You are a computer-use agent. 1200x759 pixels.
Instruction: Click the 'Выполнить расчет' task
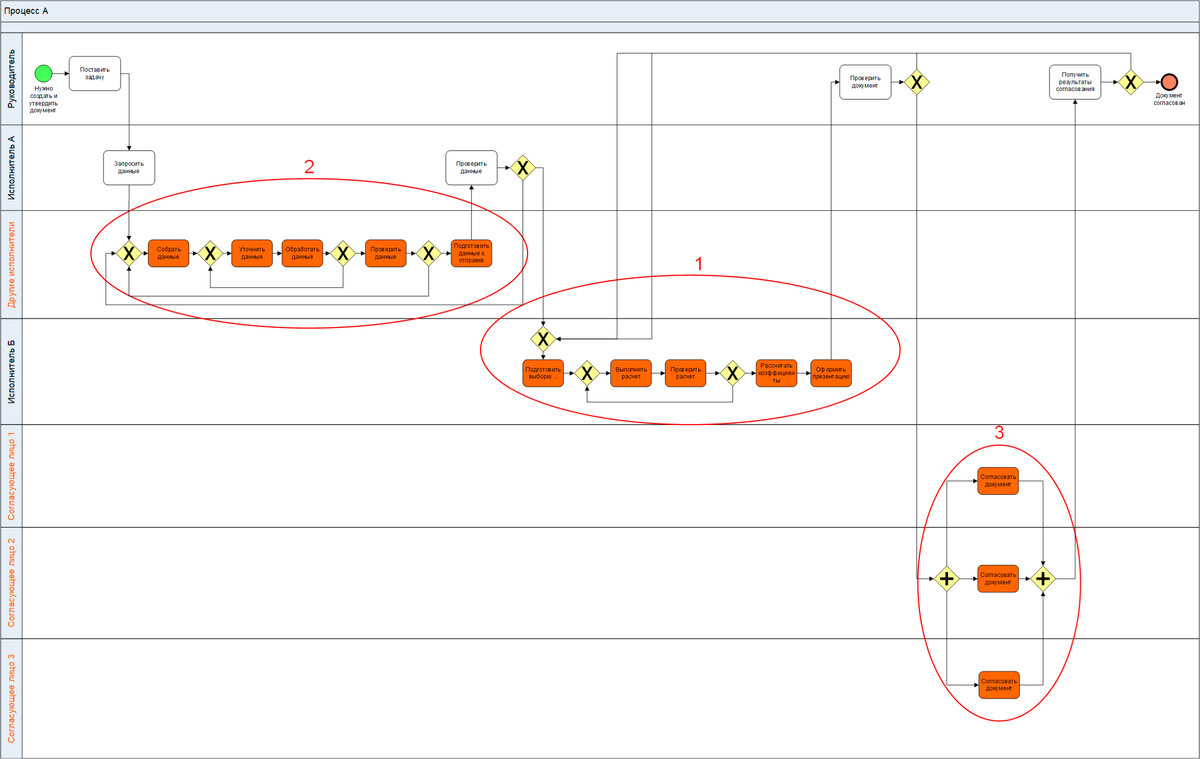tap(631, 373)
